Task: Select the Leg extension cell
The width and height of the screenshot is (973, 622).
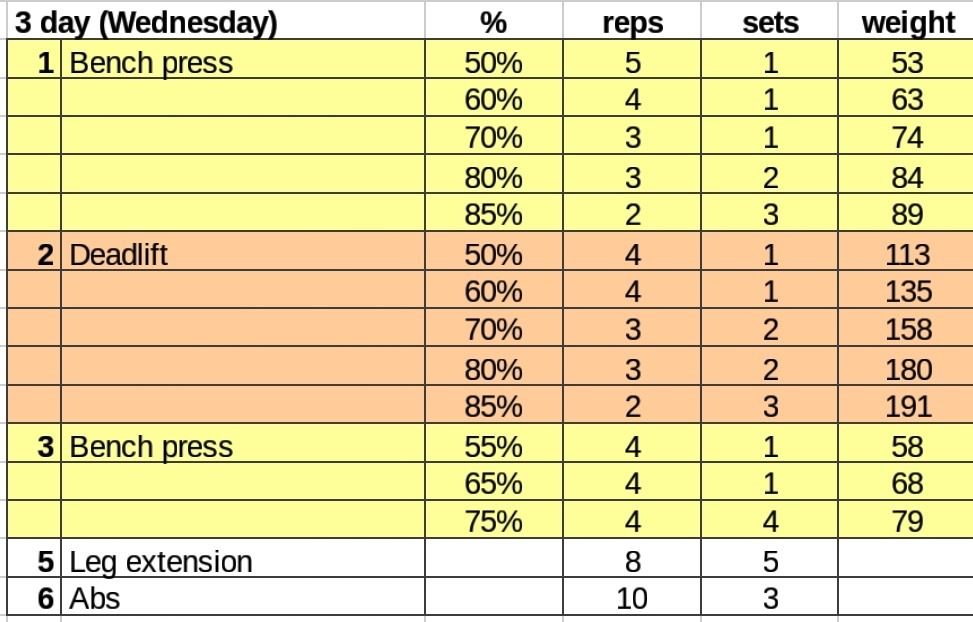Action: 160,561
